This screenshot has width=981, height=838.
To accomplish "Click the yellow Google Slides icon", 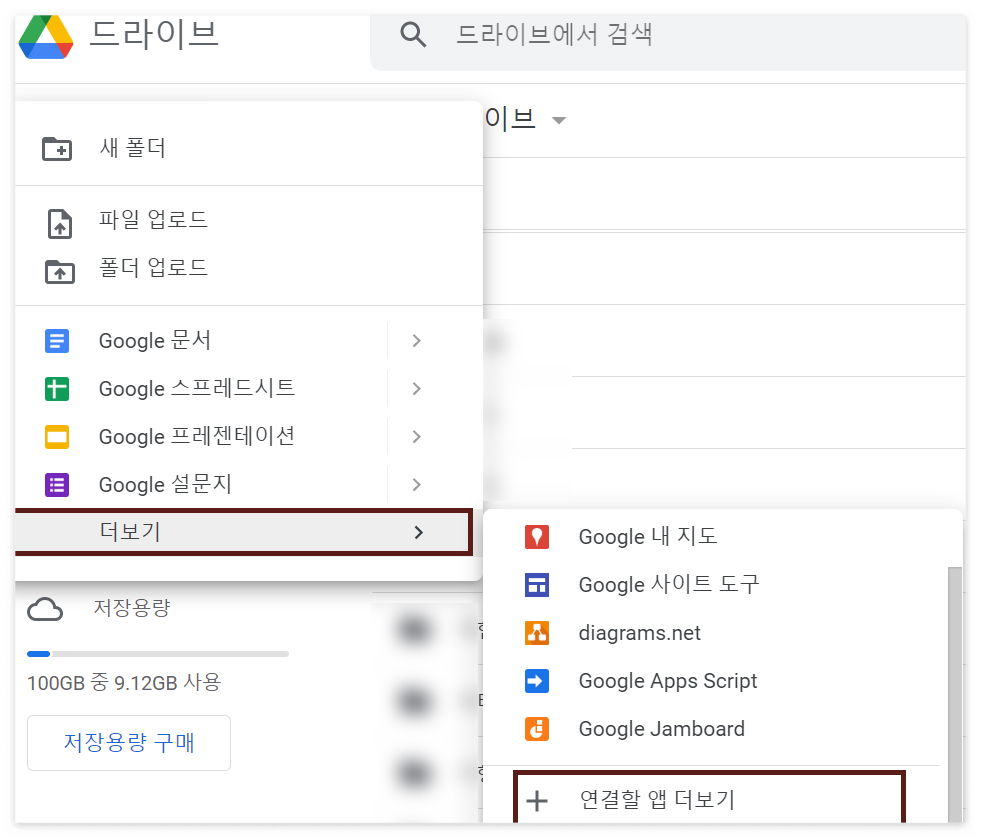I will [x=57, y=437].
